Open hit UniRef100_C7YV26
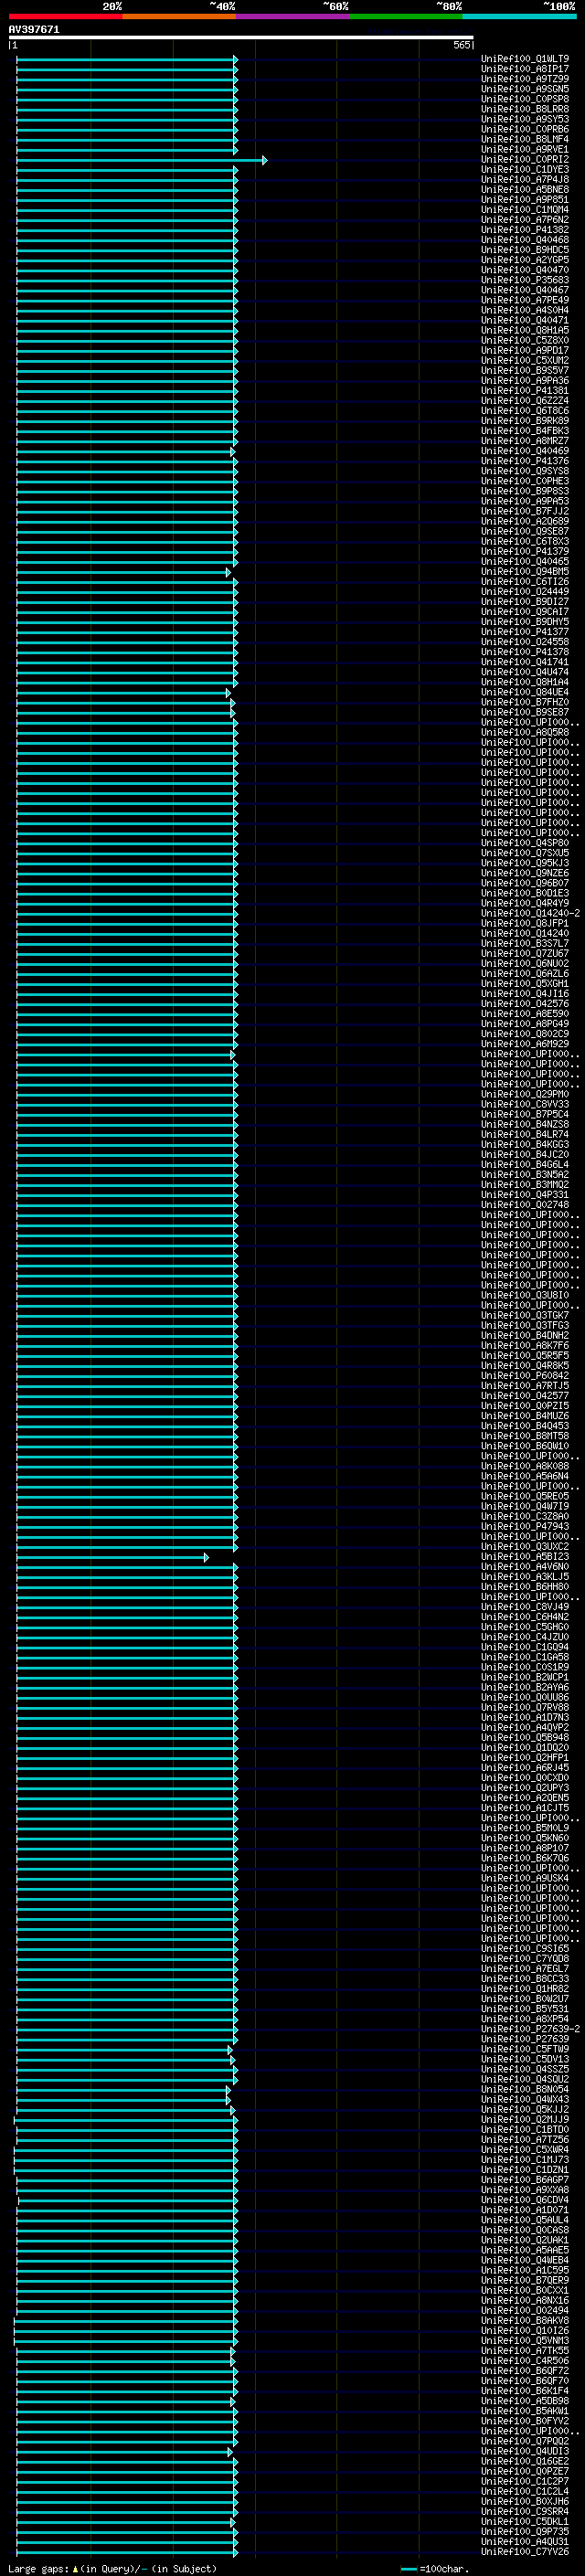The width and height of the screenshot is (585, 2576). 525,2552
